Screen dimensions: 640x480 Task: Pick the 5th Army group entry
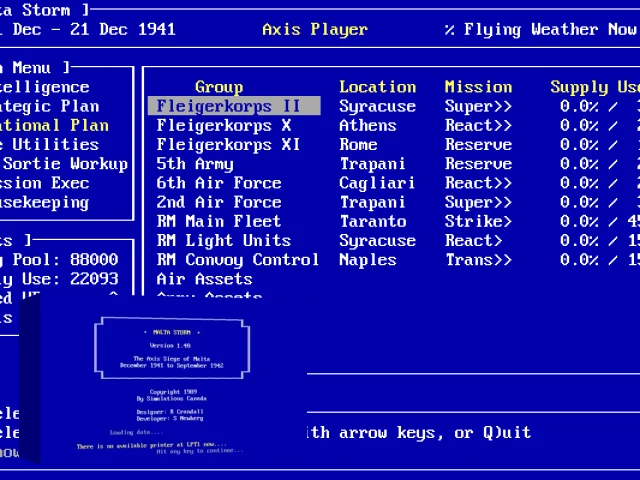click(x=195, y=164)
